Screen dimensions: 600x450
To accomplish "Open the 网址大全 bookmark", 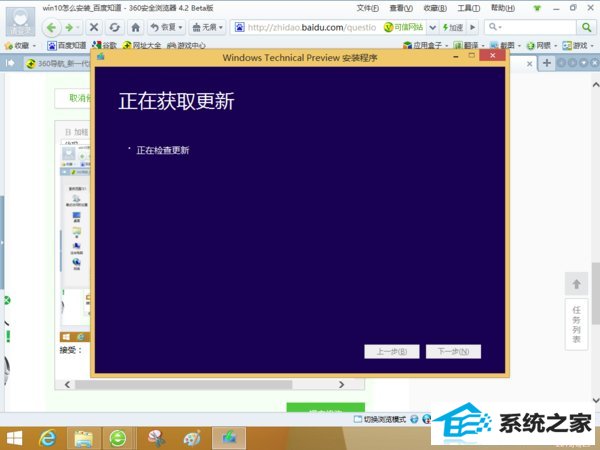I will (141, 46).
